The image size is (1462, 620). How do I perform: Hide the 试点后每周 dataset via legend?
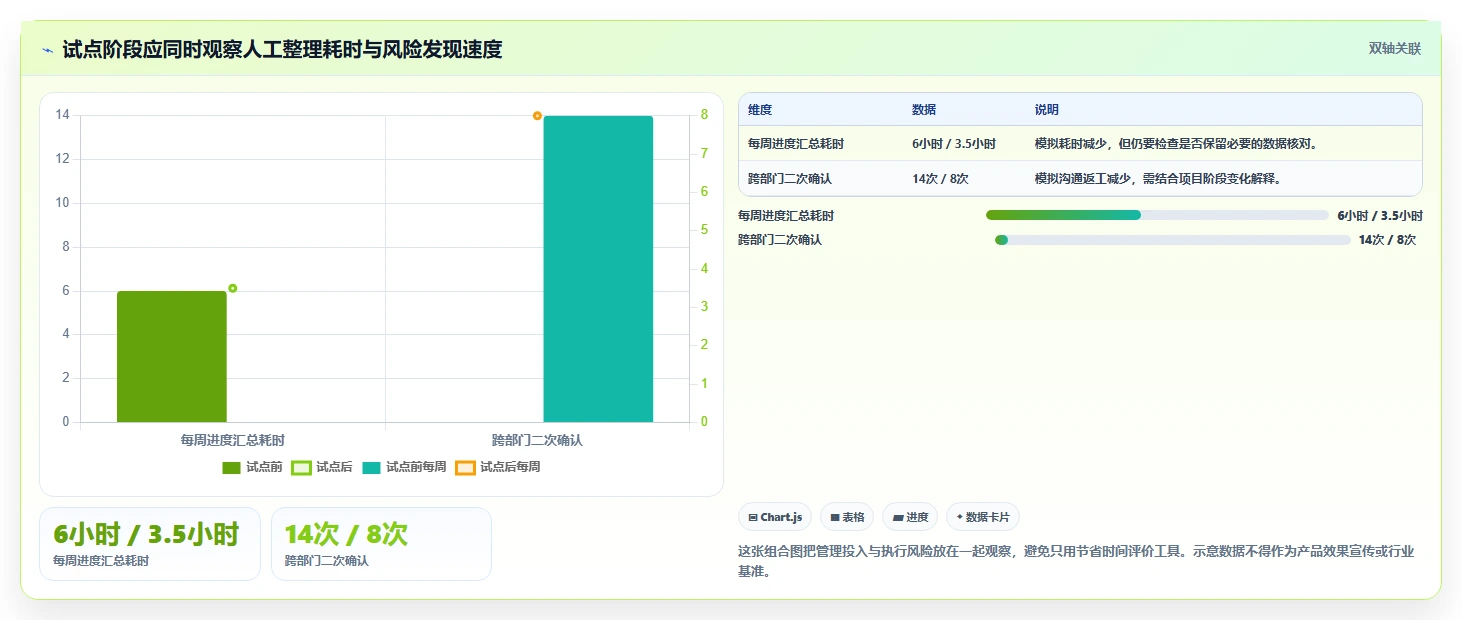pos(498,467)
